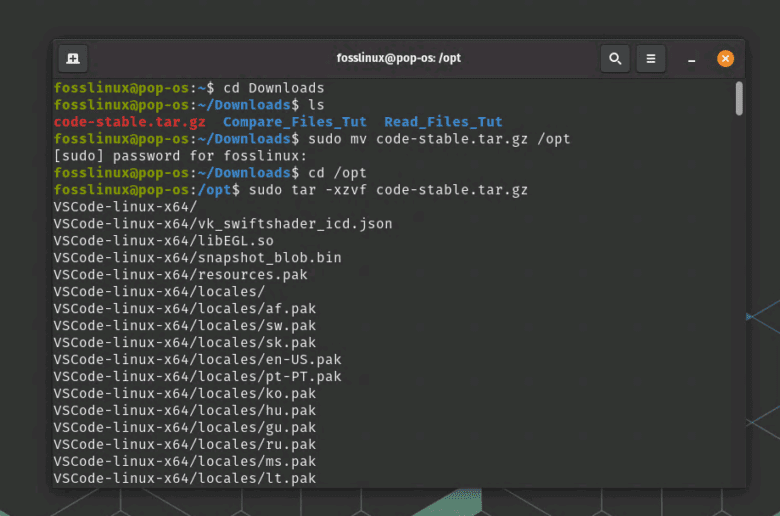
Task: Click the 'VSCode-linux-x64/locales/' output line
Action: point(159,291)
